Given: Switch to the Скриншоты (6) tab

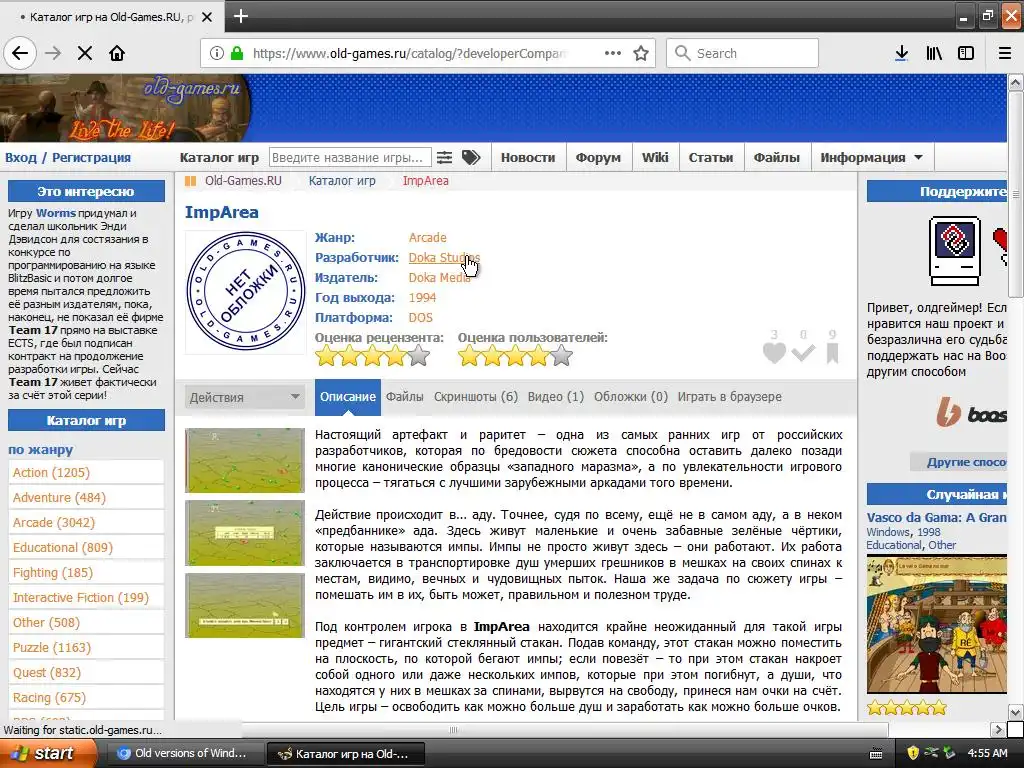Looking at the screenshot, I should pyautogui.click(x=476, y=397).
